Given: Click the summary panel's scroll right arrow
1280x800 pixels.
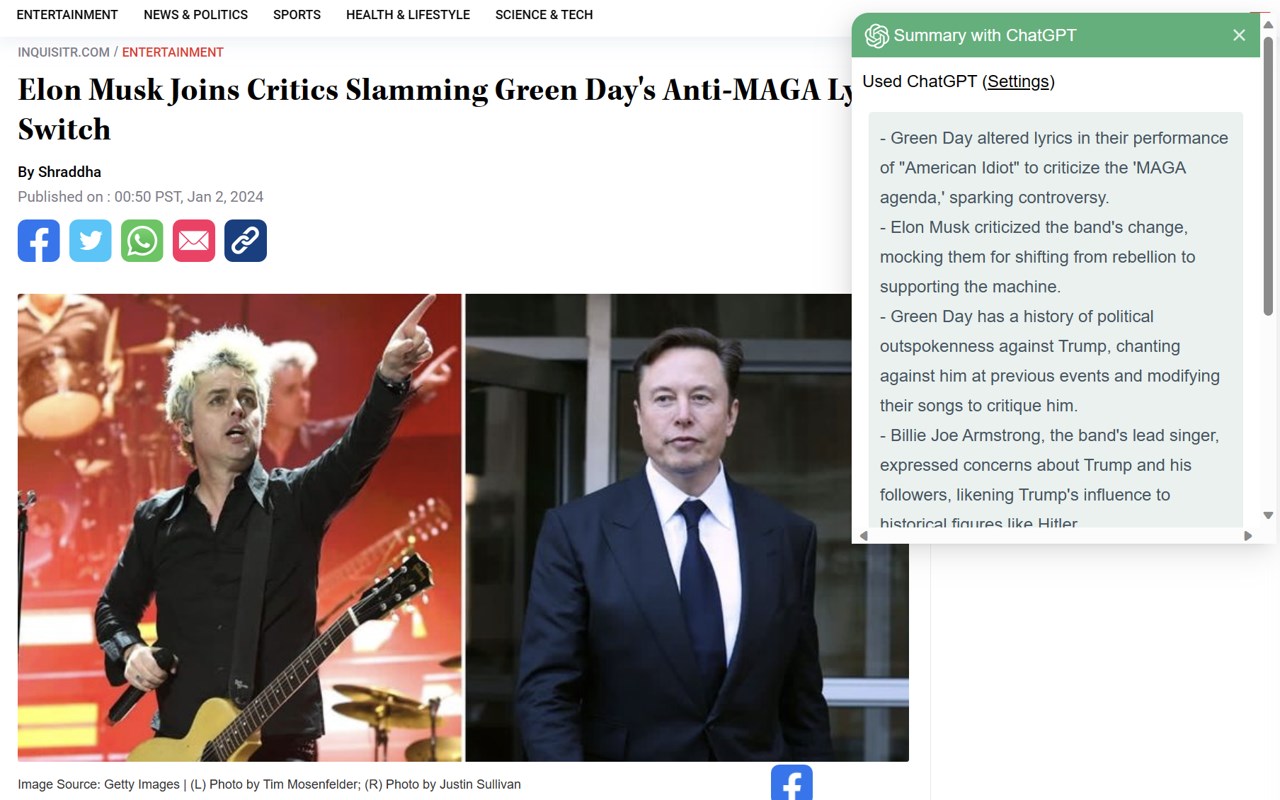Looking at the screenshot, I should point(1248,536).
